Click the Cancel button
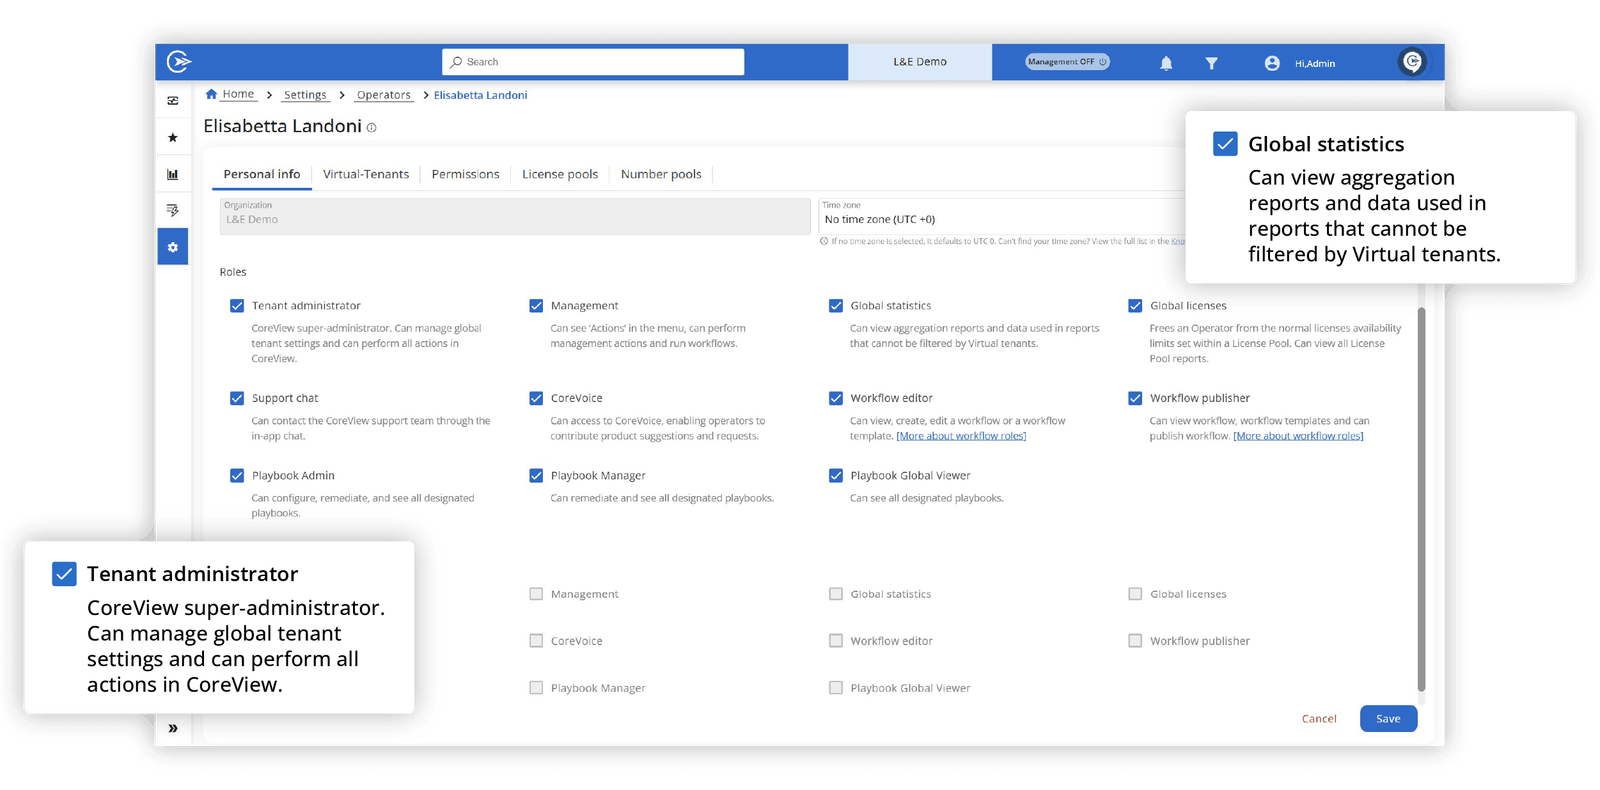The height and width of the screenshot is (790, 1600). coord(1319,719)
